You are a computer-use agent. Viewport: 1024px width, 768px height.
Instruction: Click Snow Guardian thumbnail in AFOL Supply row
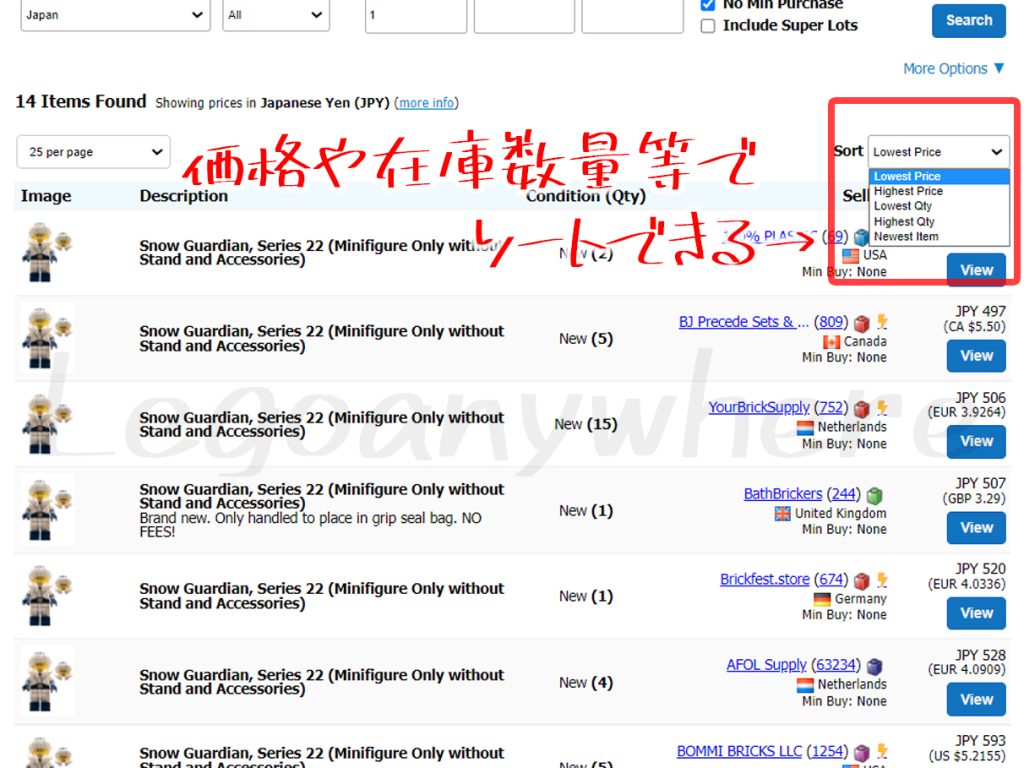point(46,682)
